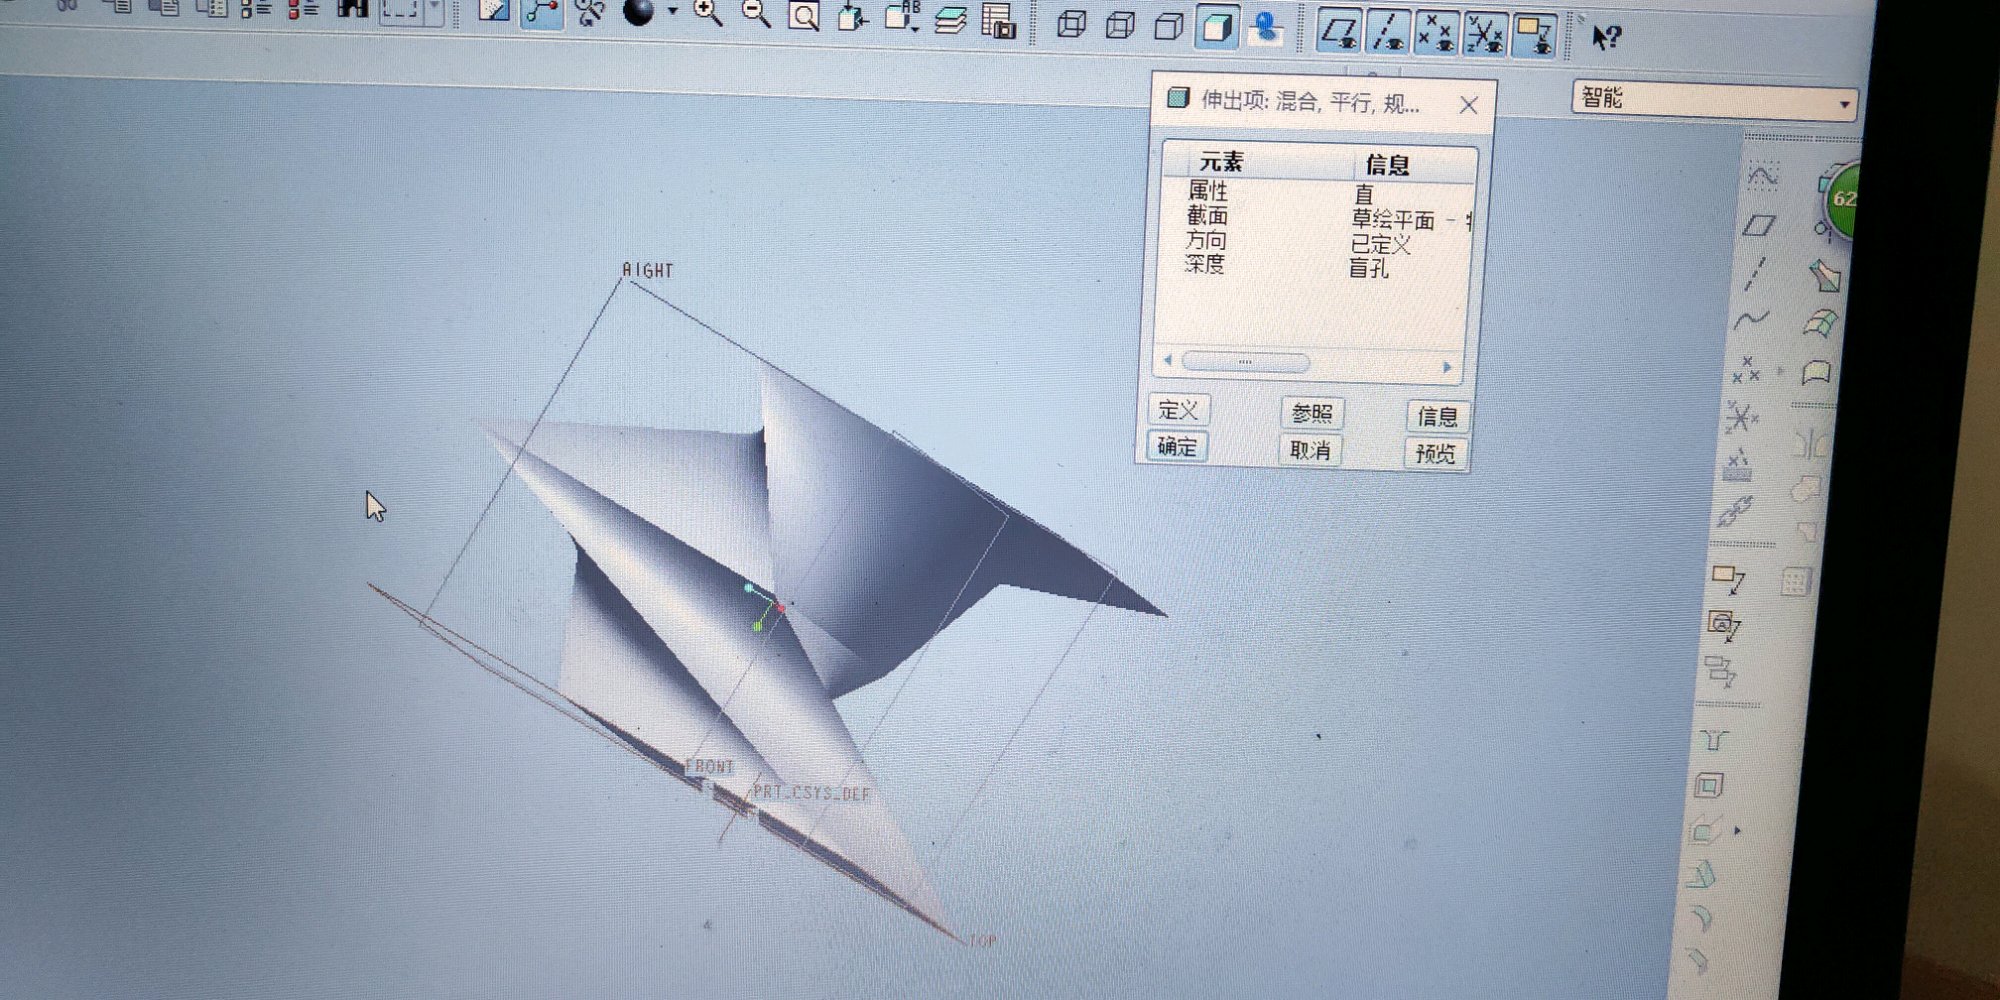2000x1000 pixels.
Task: Select the Orient mode icon
Action: (x=589, y=12)
